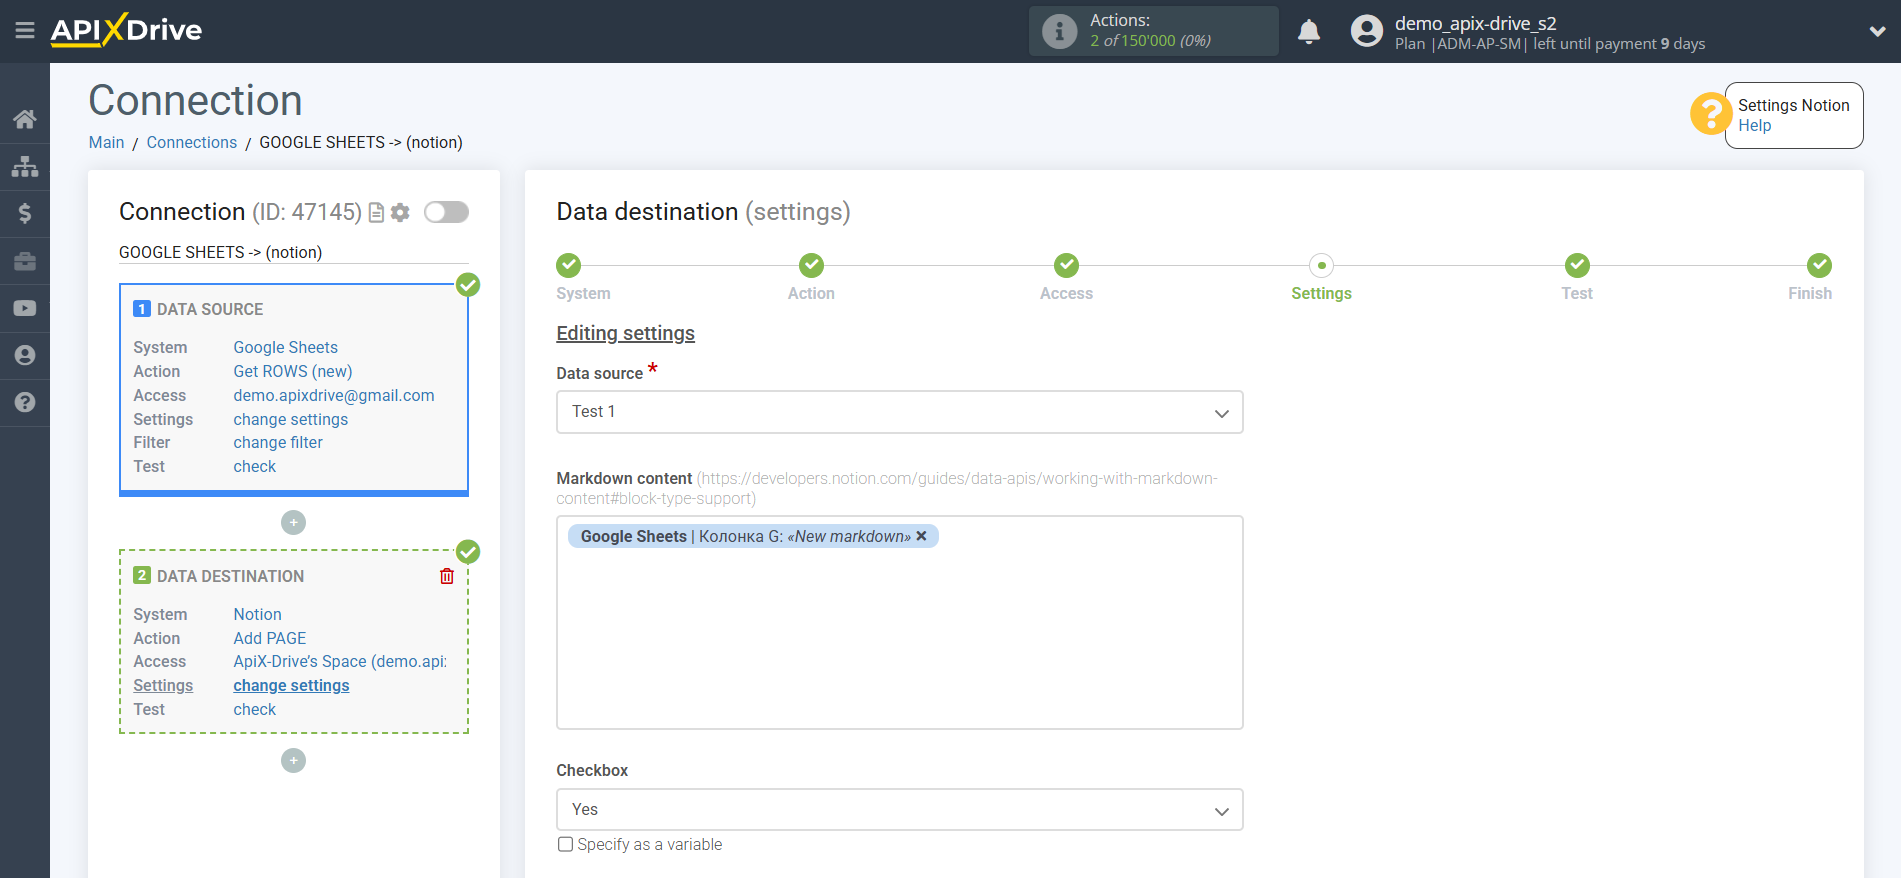Screen dimensions: 1901x878
Task: Click data destination change settings
Action: [x=291, y=685]
